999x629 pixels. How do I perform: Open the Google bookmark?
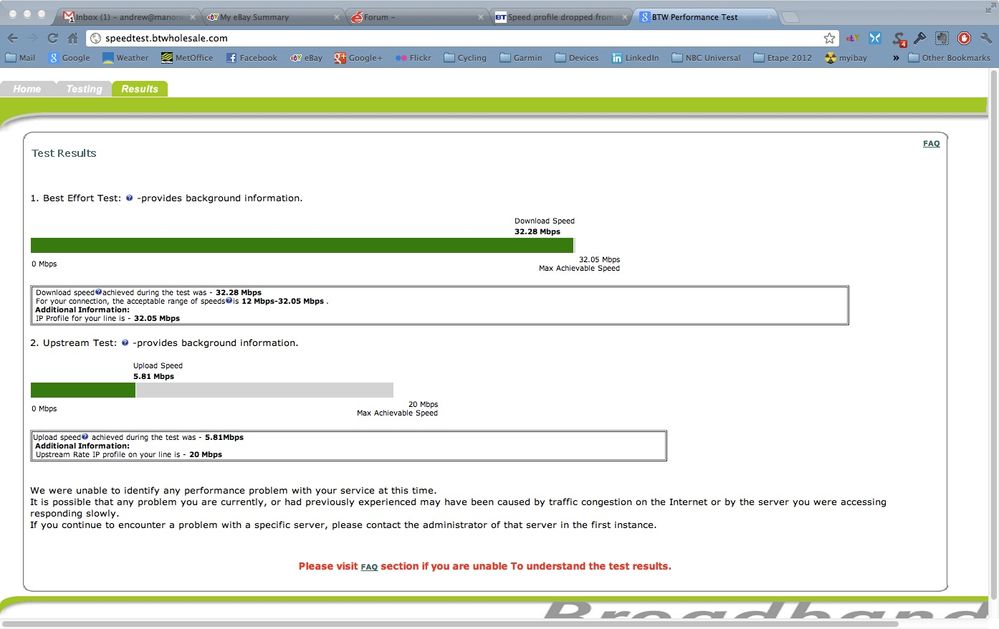click(69, 57)
